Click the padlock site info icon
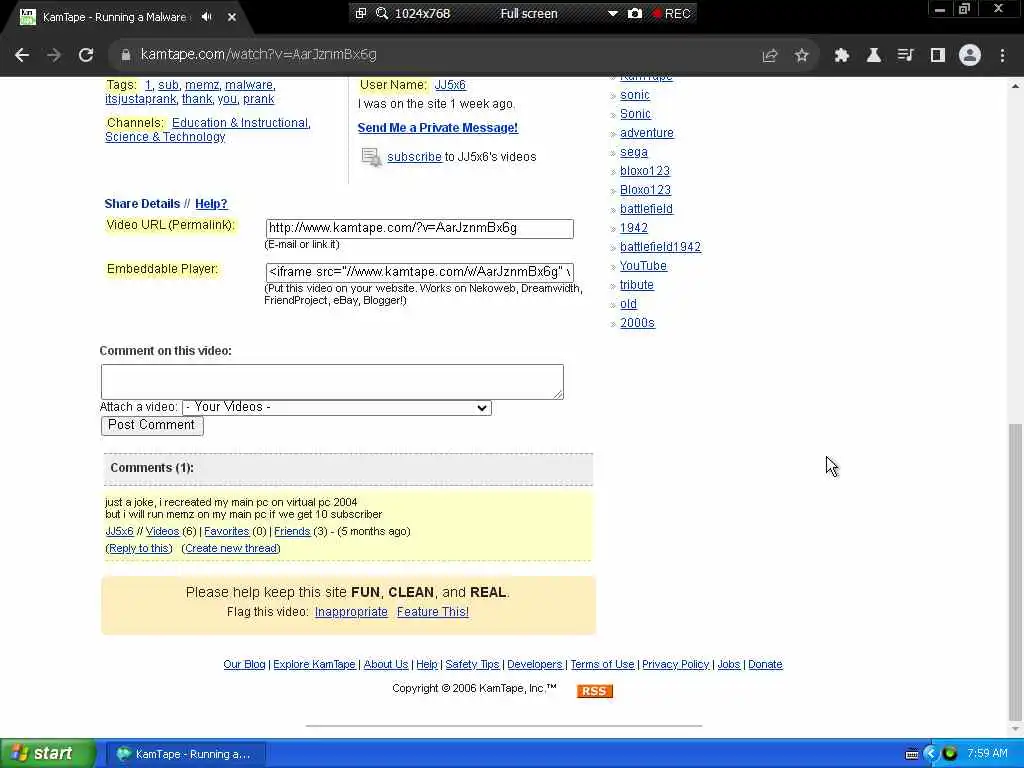 125,55
